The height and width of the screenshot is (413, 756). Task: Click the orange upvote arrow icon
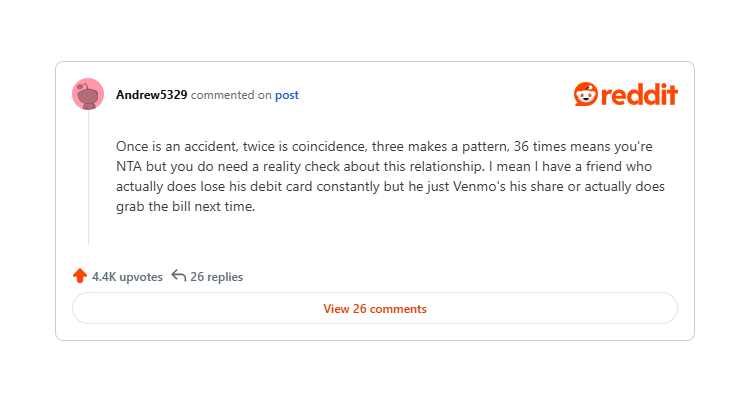pyautogui.click(x=80, y=276)
